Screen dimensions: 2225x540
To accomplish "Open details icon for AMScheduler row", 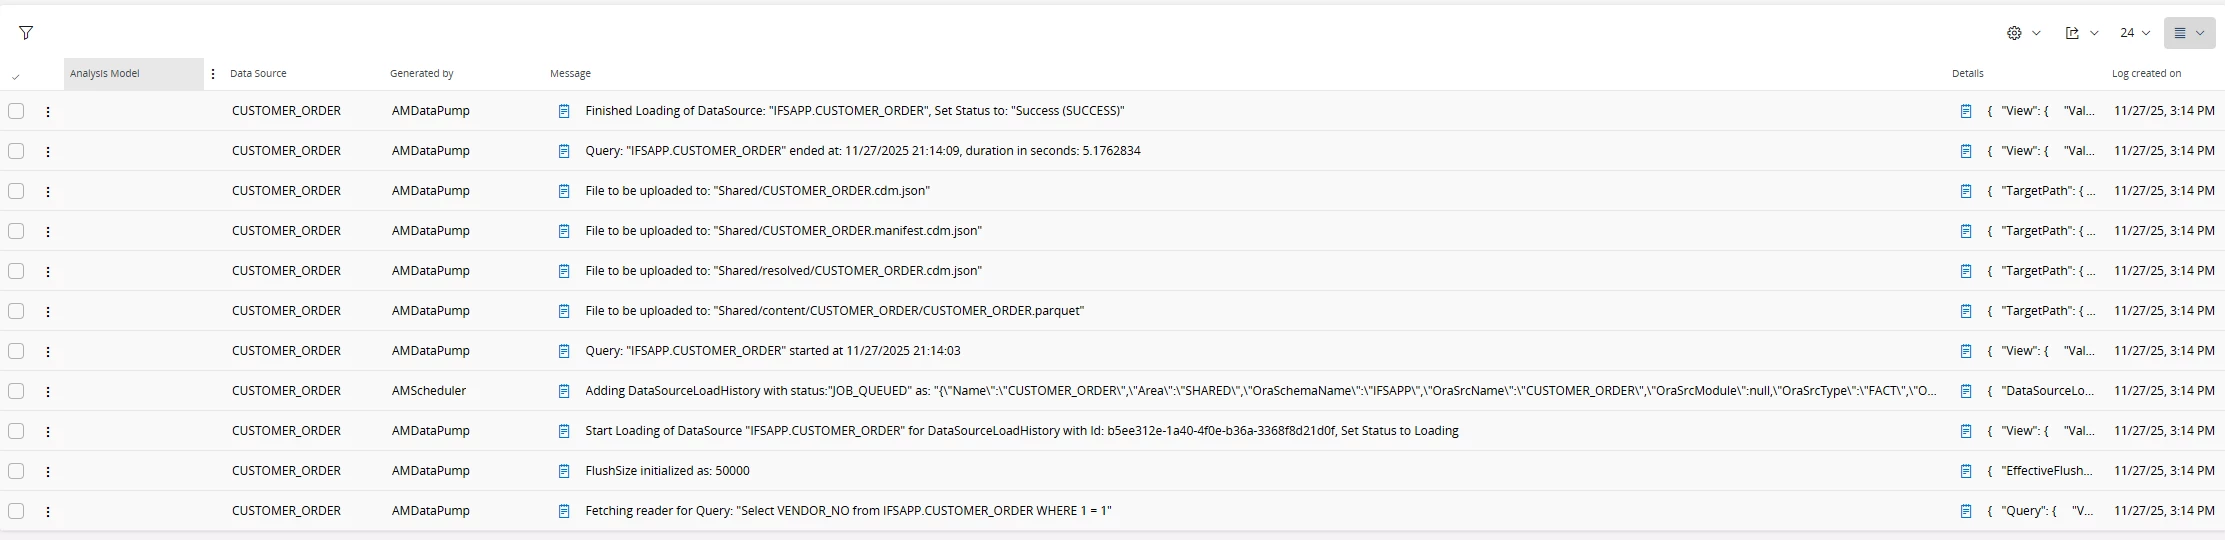I will [1966, 391].
